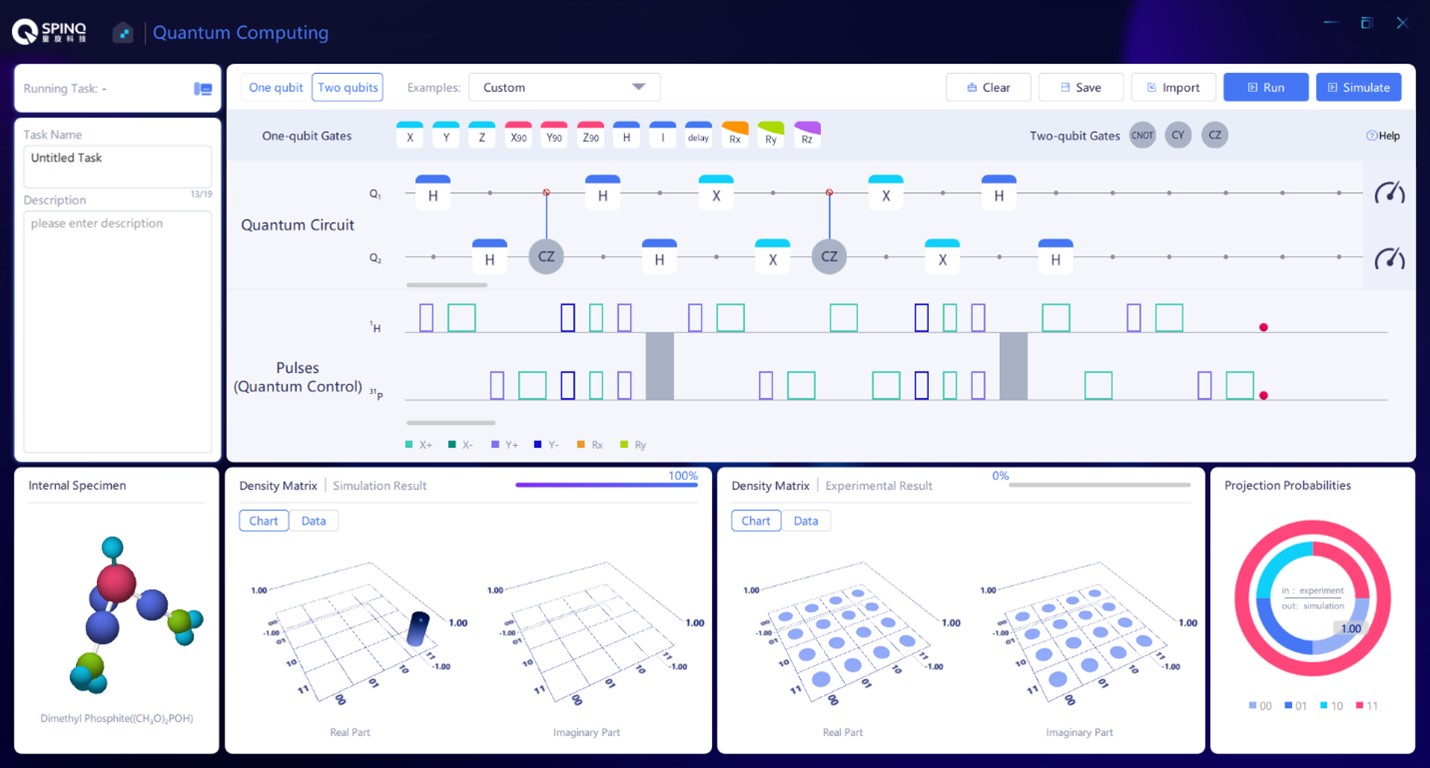Image resolution: width=1430 pixels, height=768 pixels.
Task: Click the Quantum Circuit horizontal scrollbar
Action: [447, 285]
